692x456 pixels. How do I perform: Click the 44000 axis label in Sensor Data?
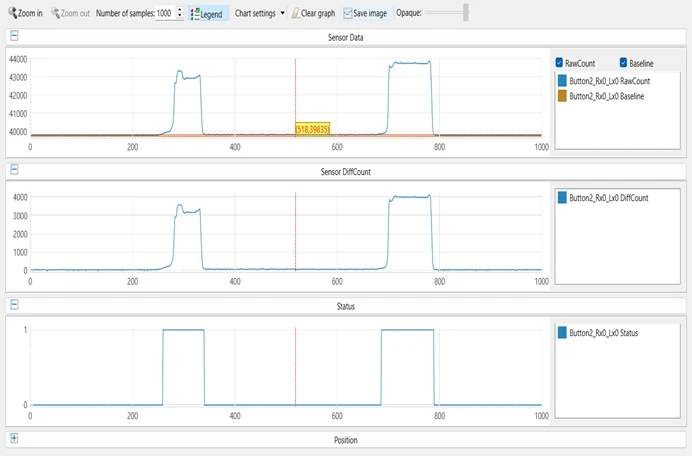tap(18, 59)
